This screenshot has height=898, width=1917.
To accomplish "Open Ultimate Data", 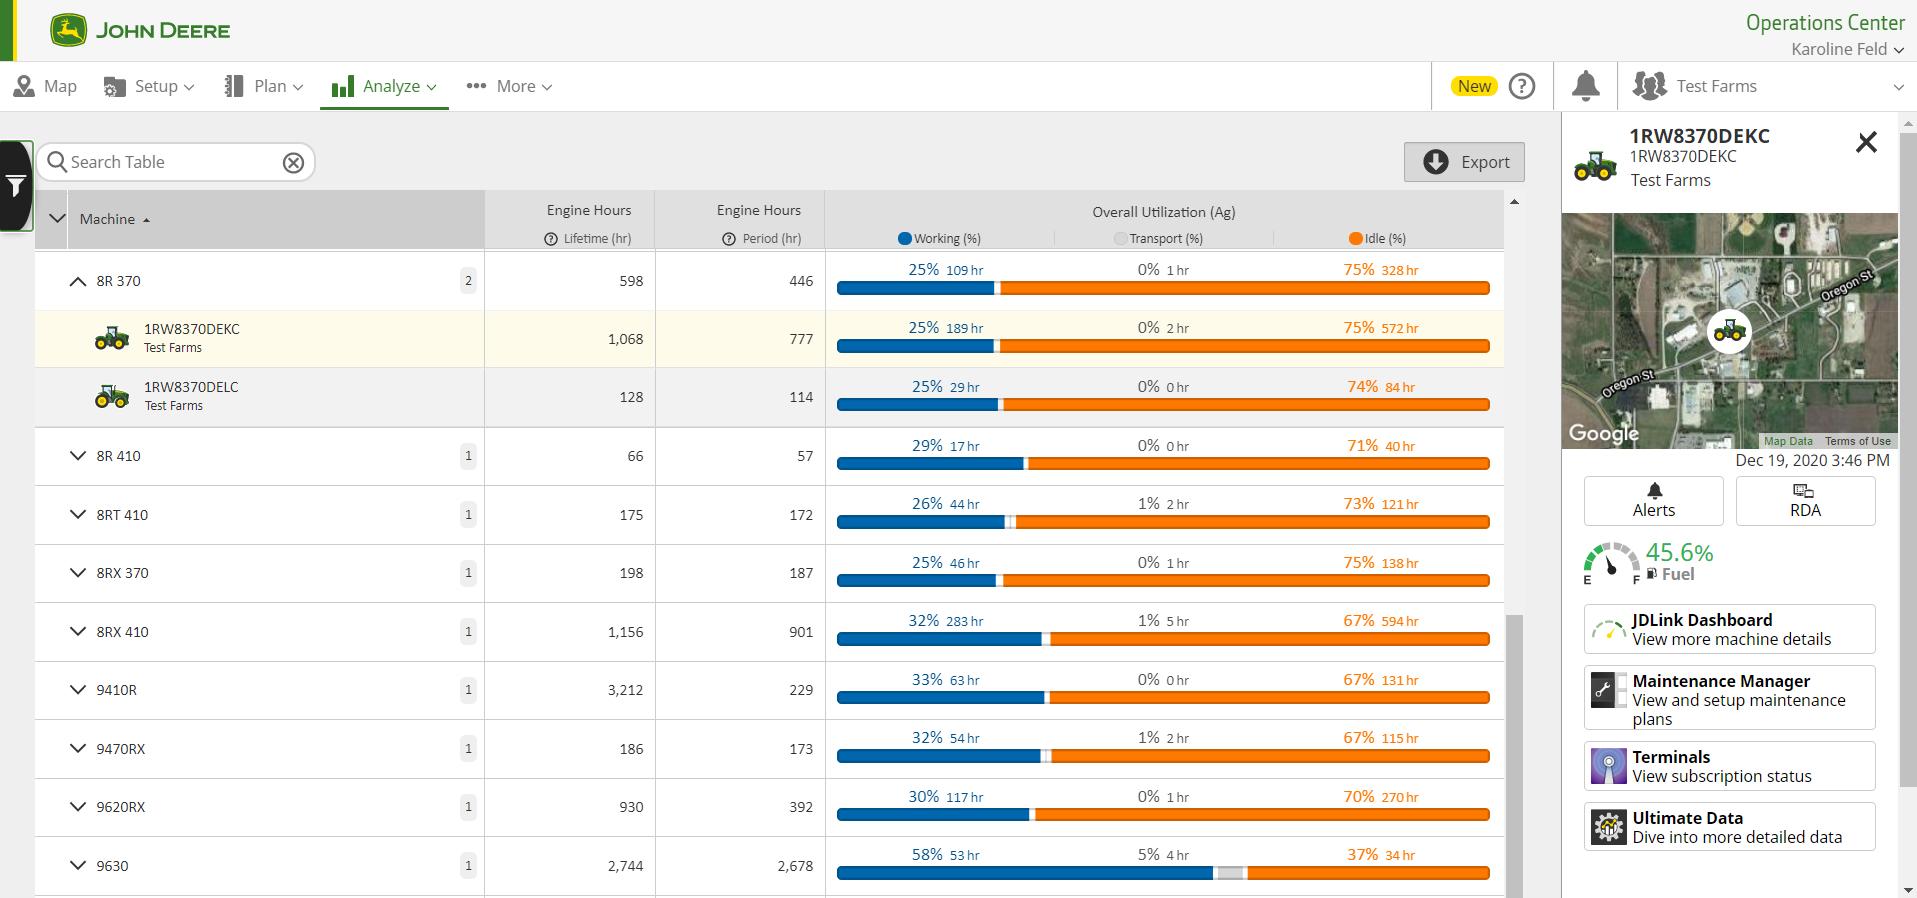I will 1729,827.
